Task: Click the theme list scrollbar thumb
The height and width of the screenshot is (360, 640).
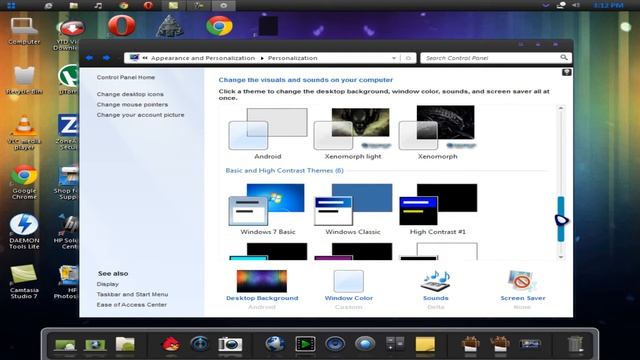Action: 561,219
